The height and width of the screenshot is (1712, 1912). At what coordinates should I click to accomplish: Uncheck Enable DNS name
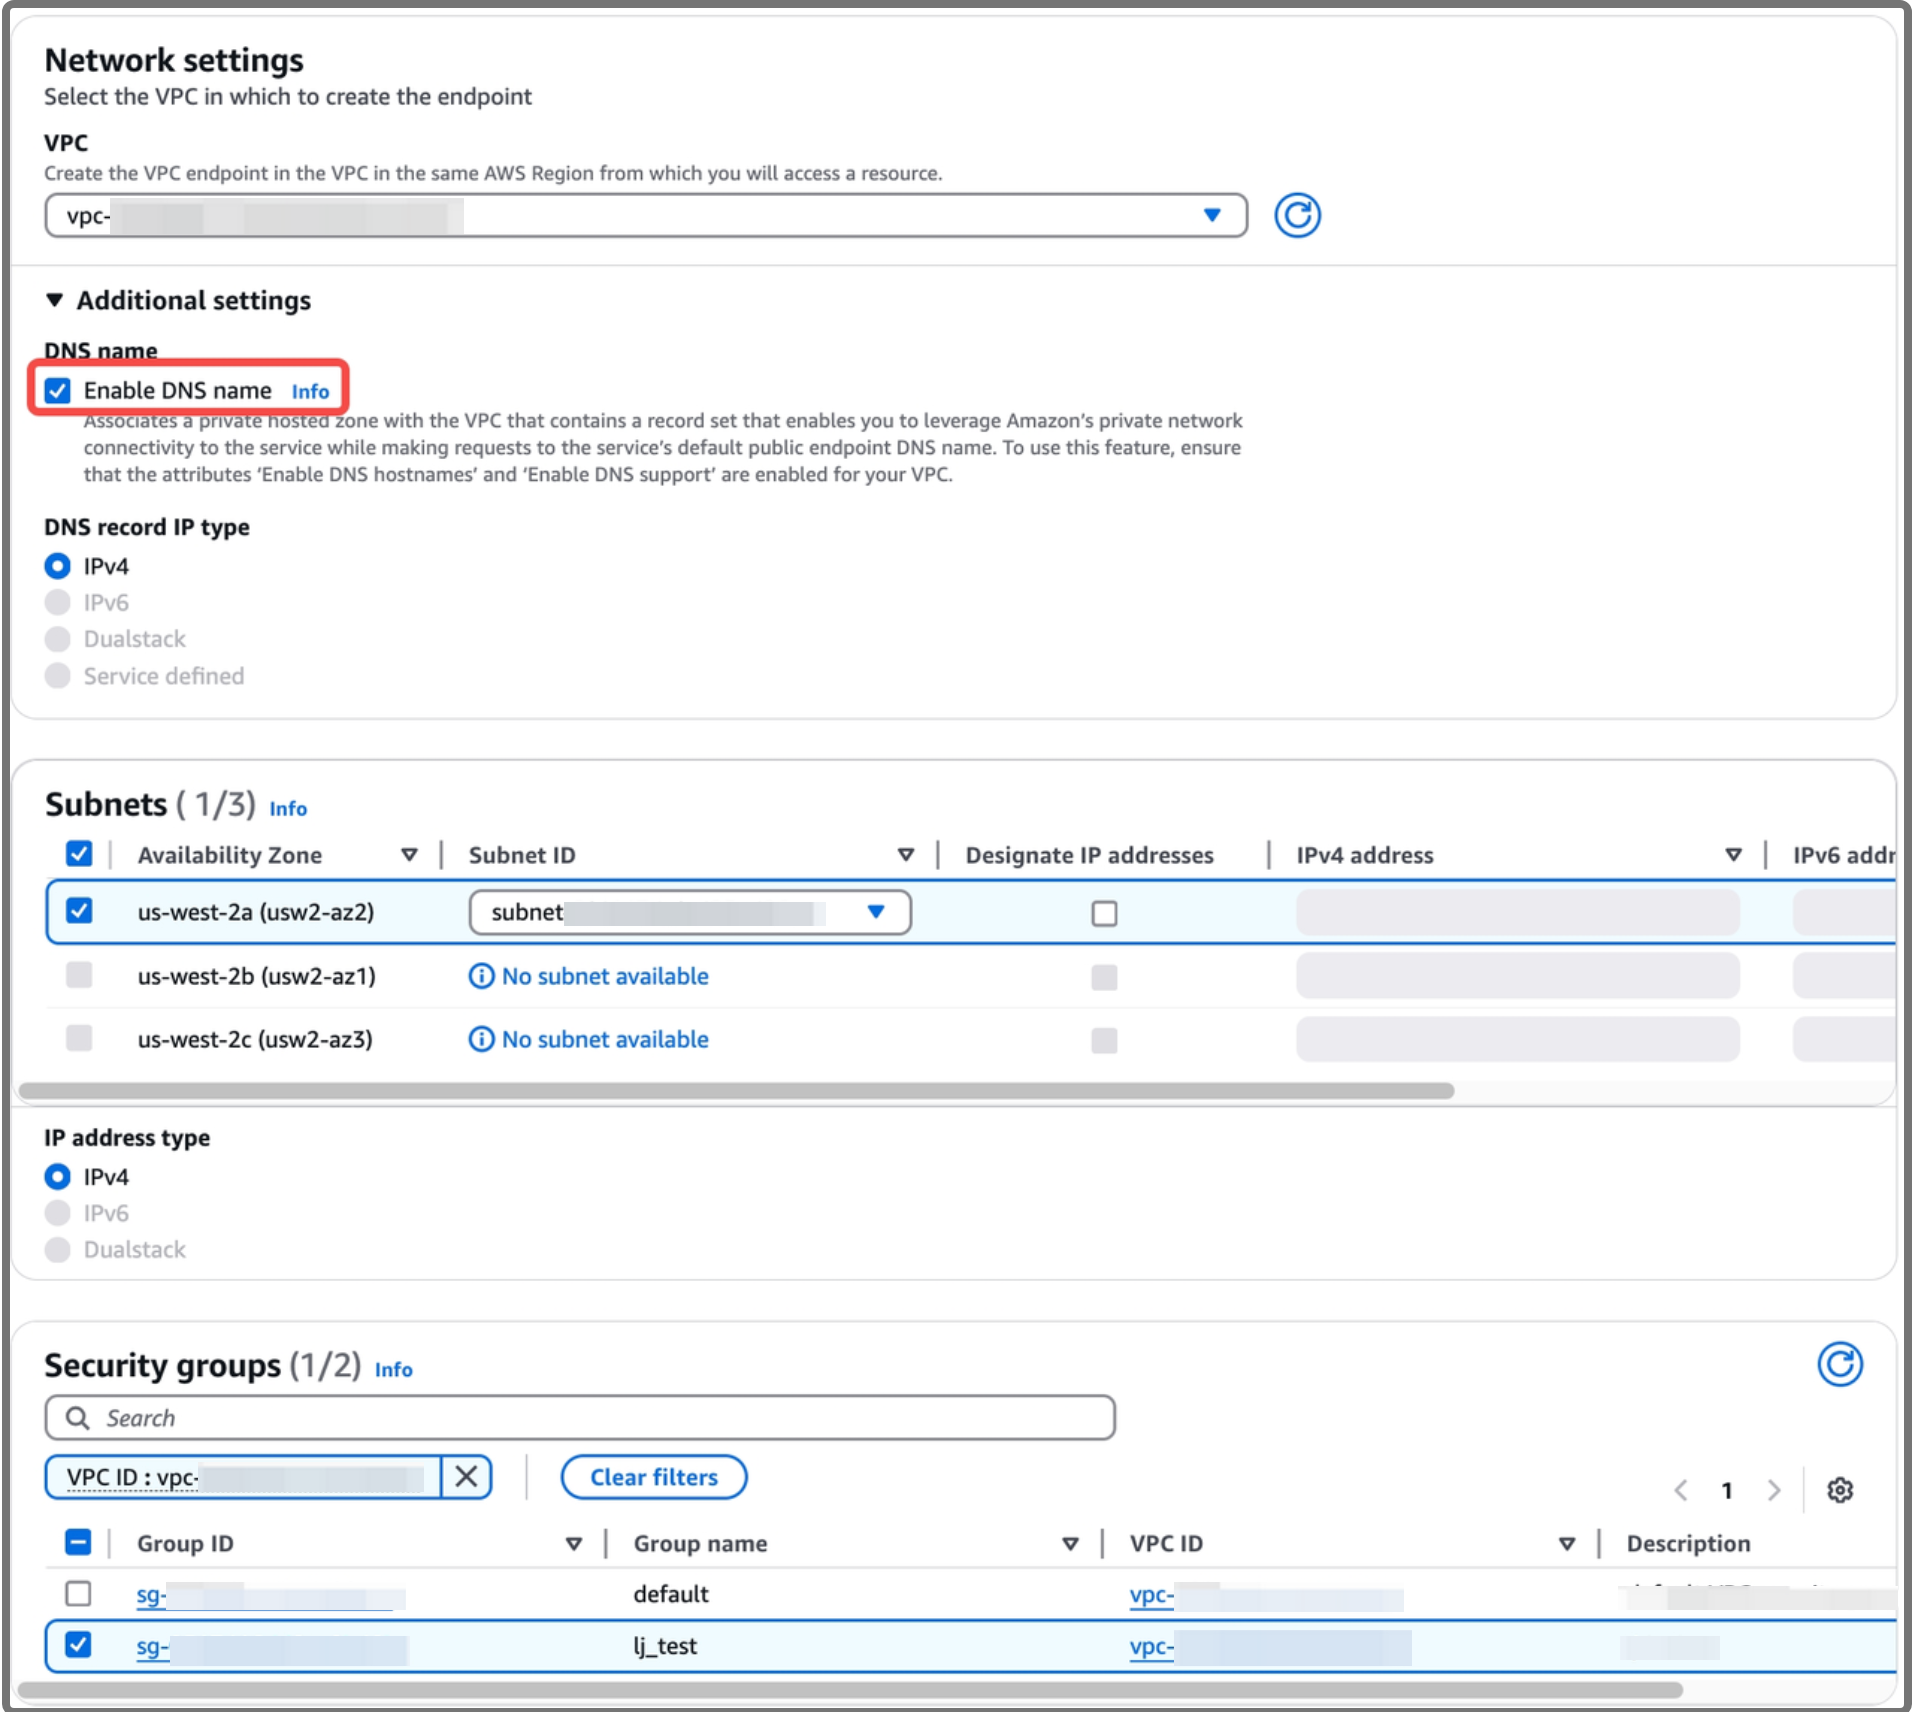click(x=58, y=390)
